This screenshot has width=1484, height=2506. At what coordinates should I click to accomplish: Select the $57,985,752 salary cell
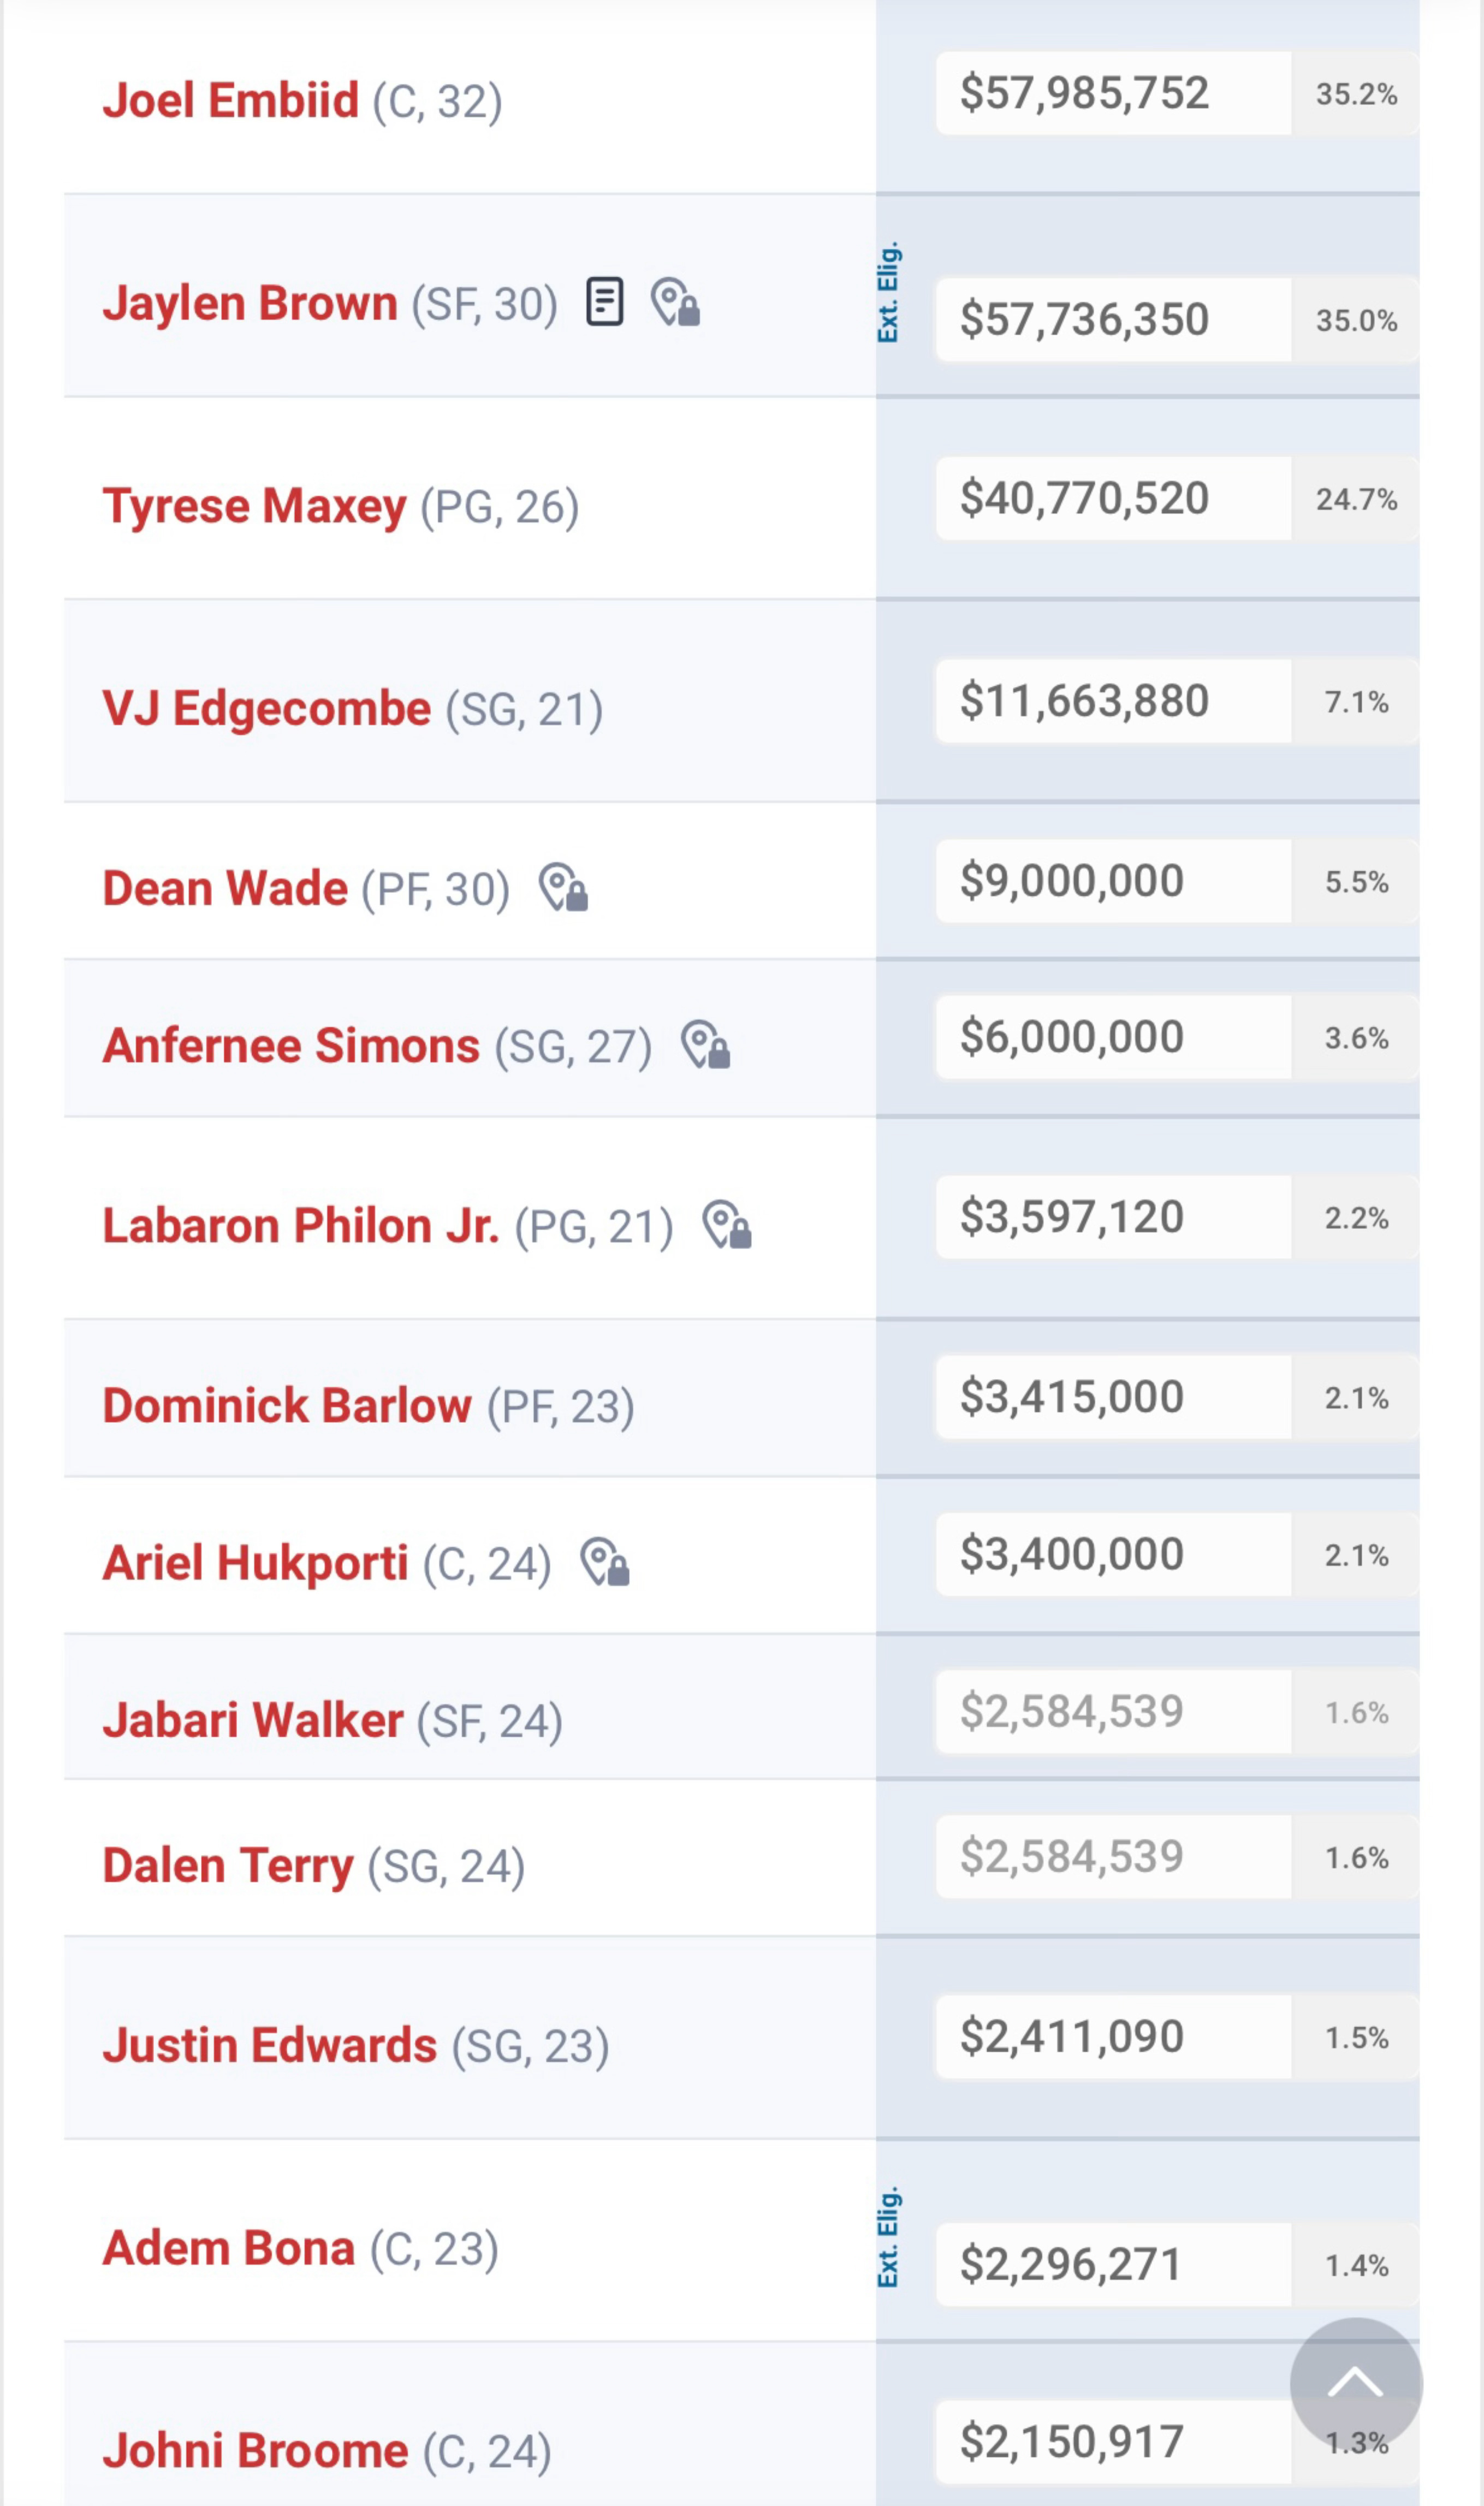coord(1113,93)
